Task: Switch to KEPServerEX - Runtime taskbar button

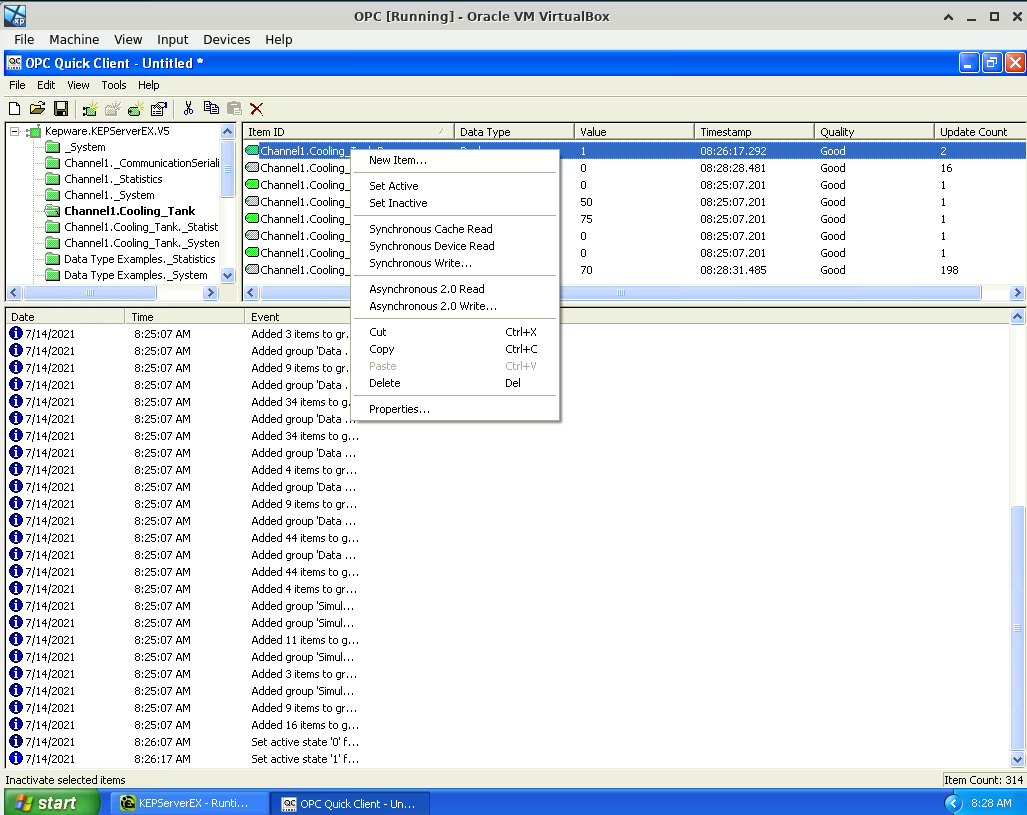Action: click(x=189, y=803)
